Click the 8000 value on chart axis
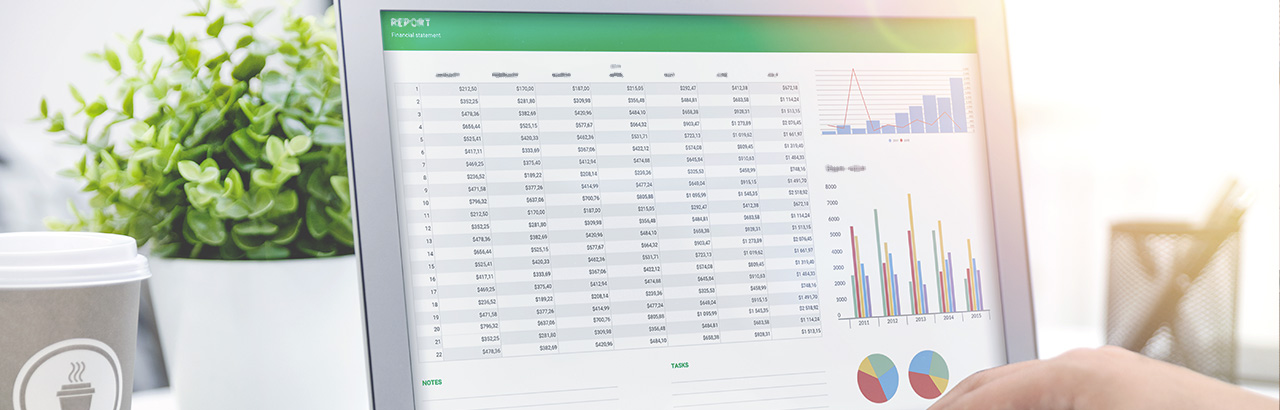Viewport: 1280px width, 410px height. pyautogui.click(x=831, y=187)
